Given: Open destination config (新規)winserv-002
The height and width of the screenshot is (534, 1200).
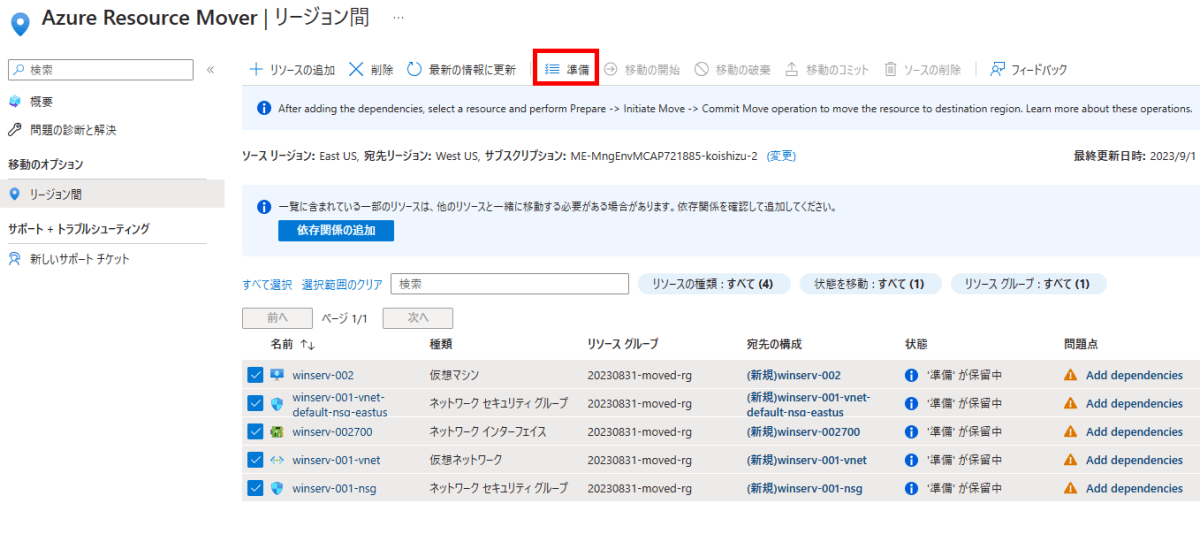Looking at the screenshot, I should [794, 375].
